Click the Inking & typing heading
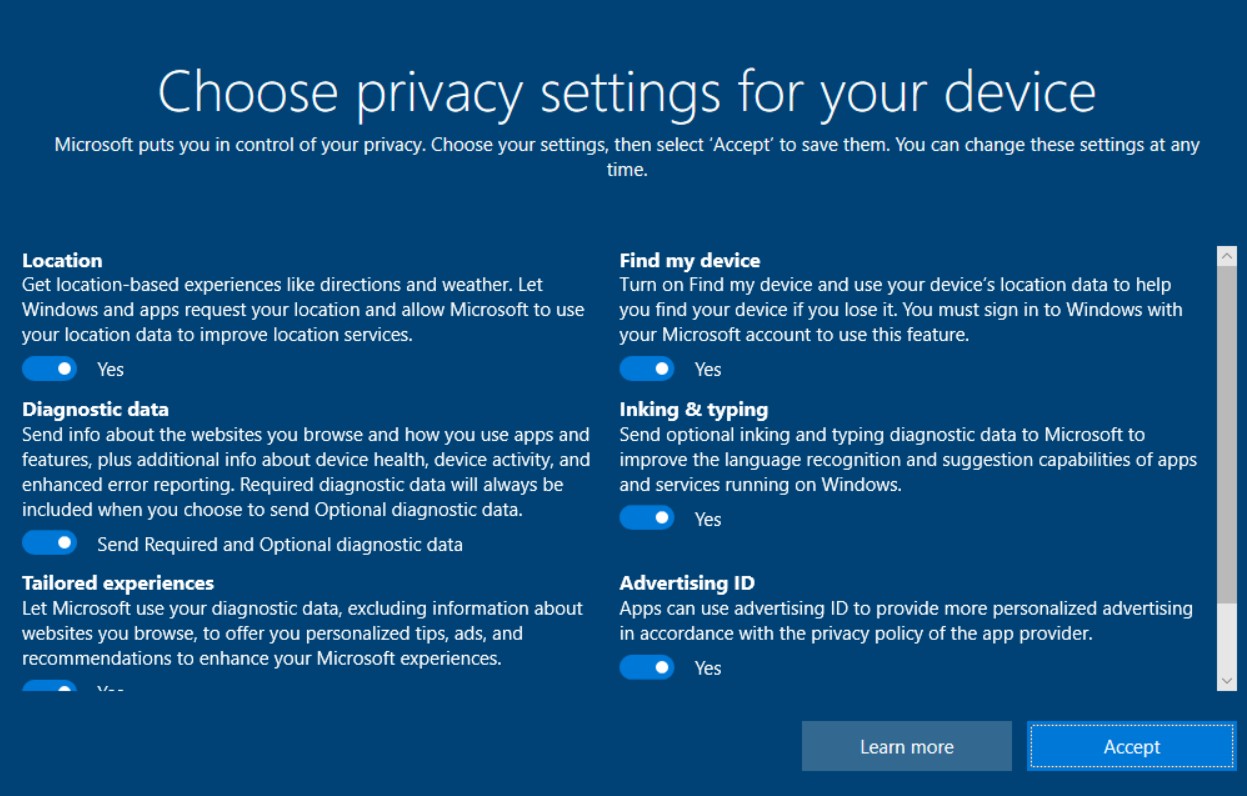The height and width of the screenshot is (796, 1247). coord(693,409)
